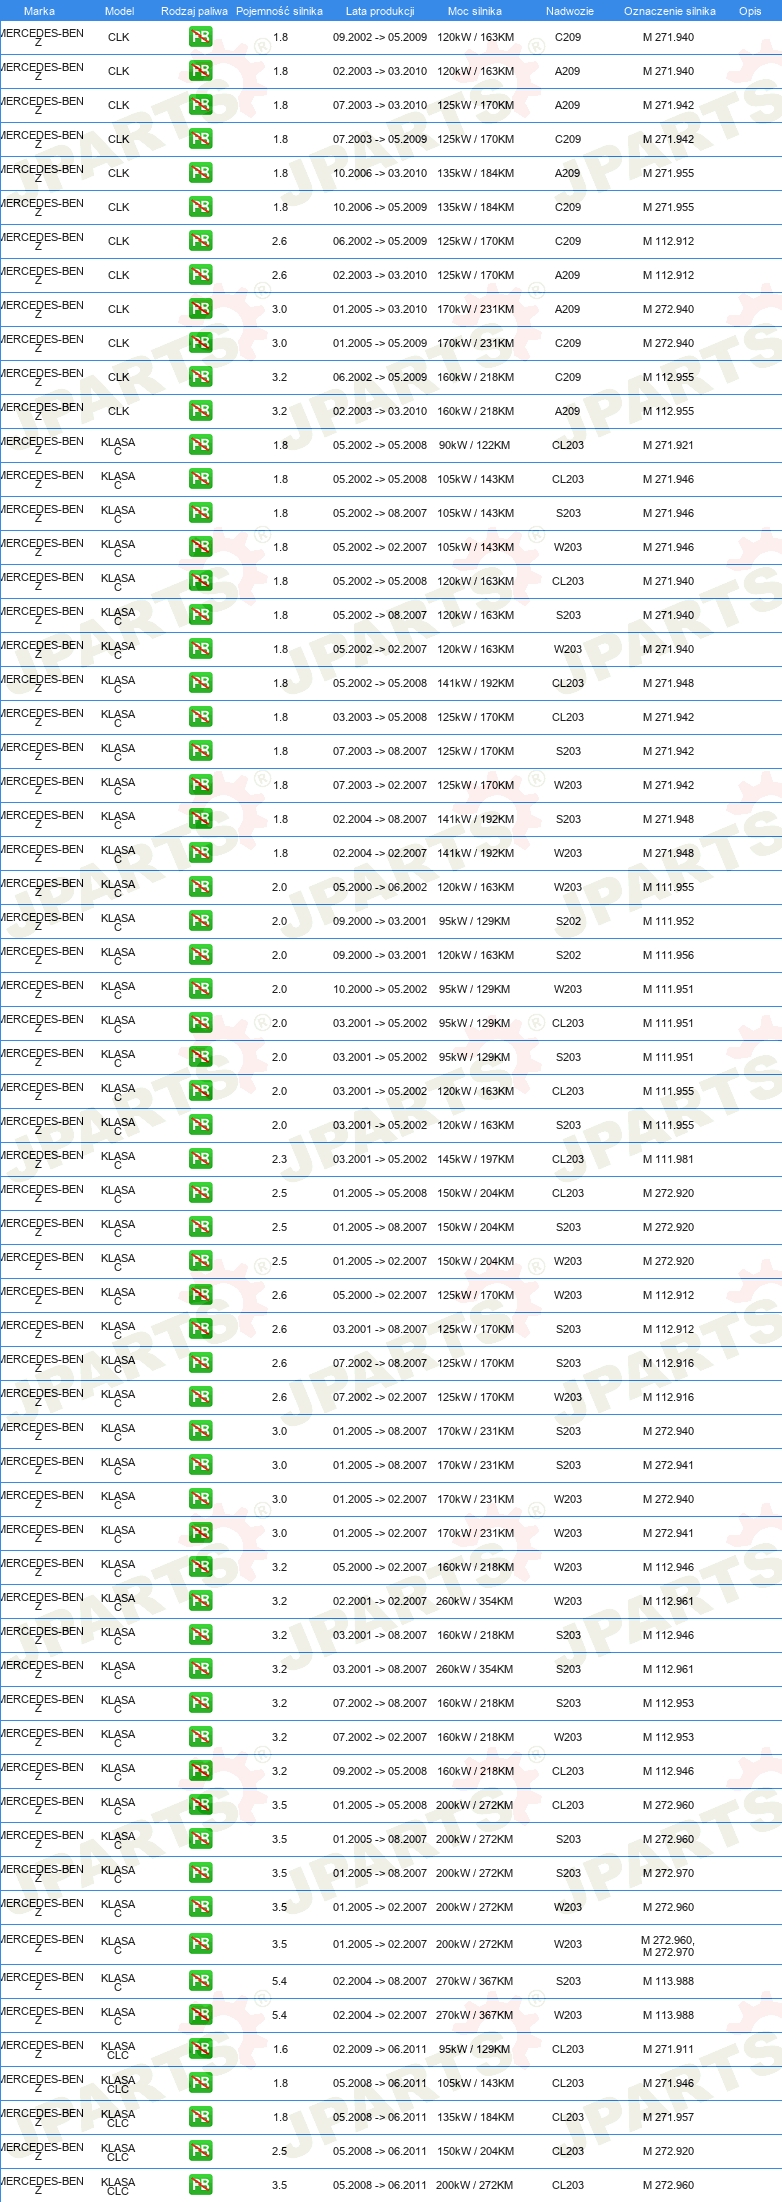Image resolution: width=782 pixels, height=2202 pixels.
Task: Select W203 body in the M 111.955 row
Action: 568,887
